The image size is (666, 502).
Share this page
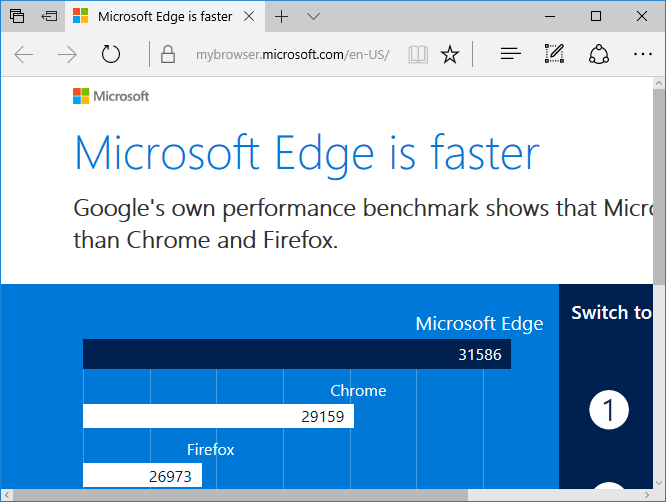[599, 54]
